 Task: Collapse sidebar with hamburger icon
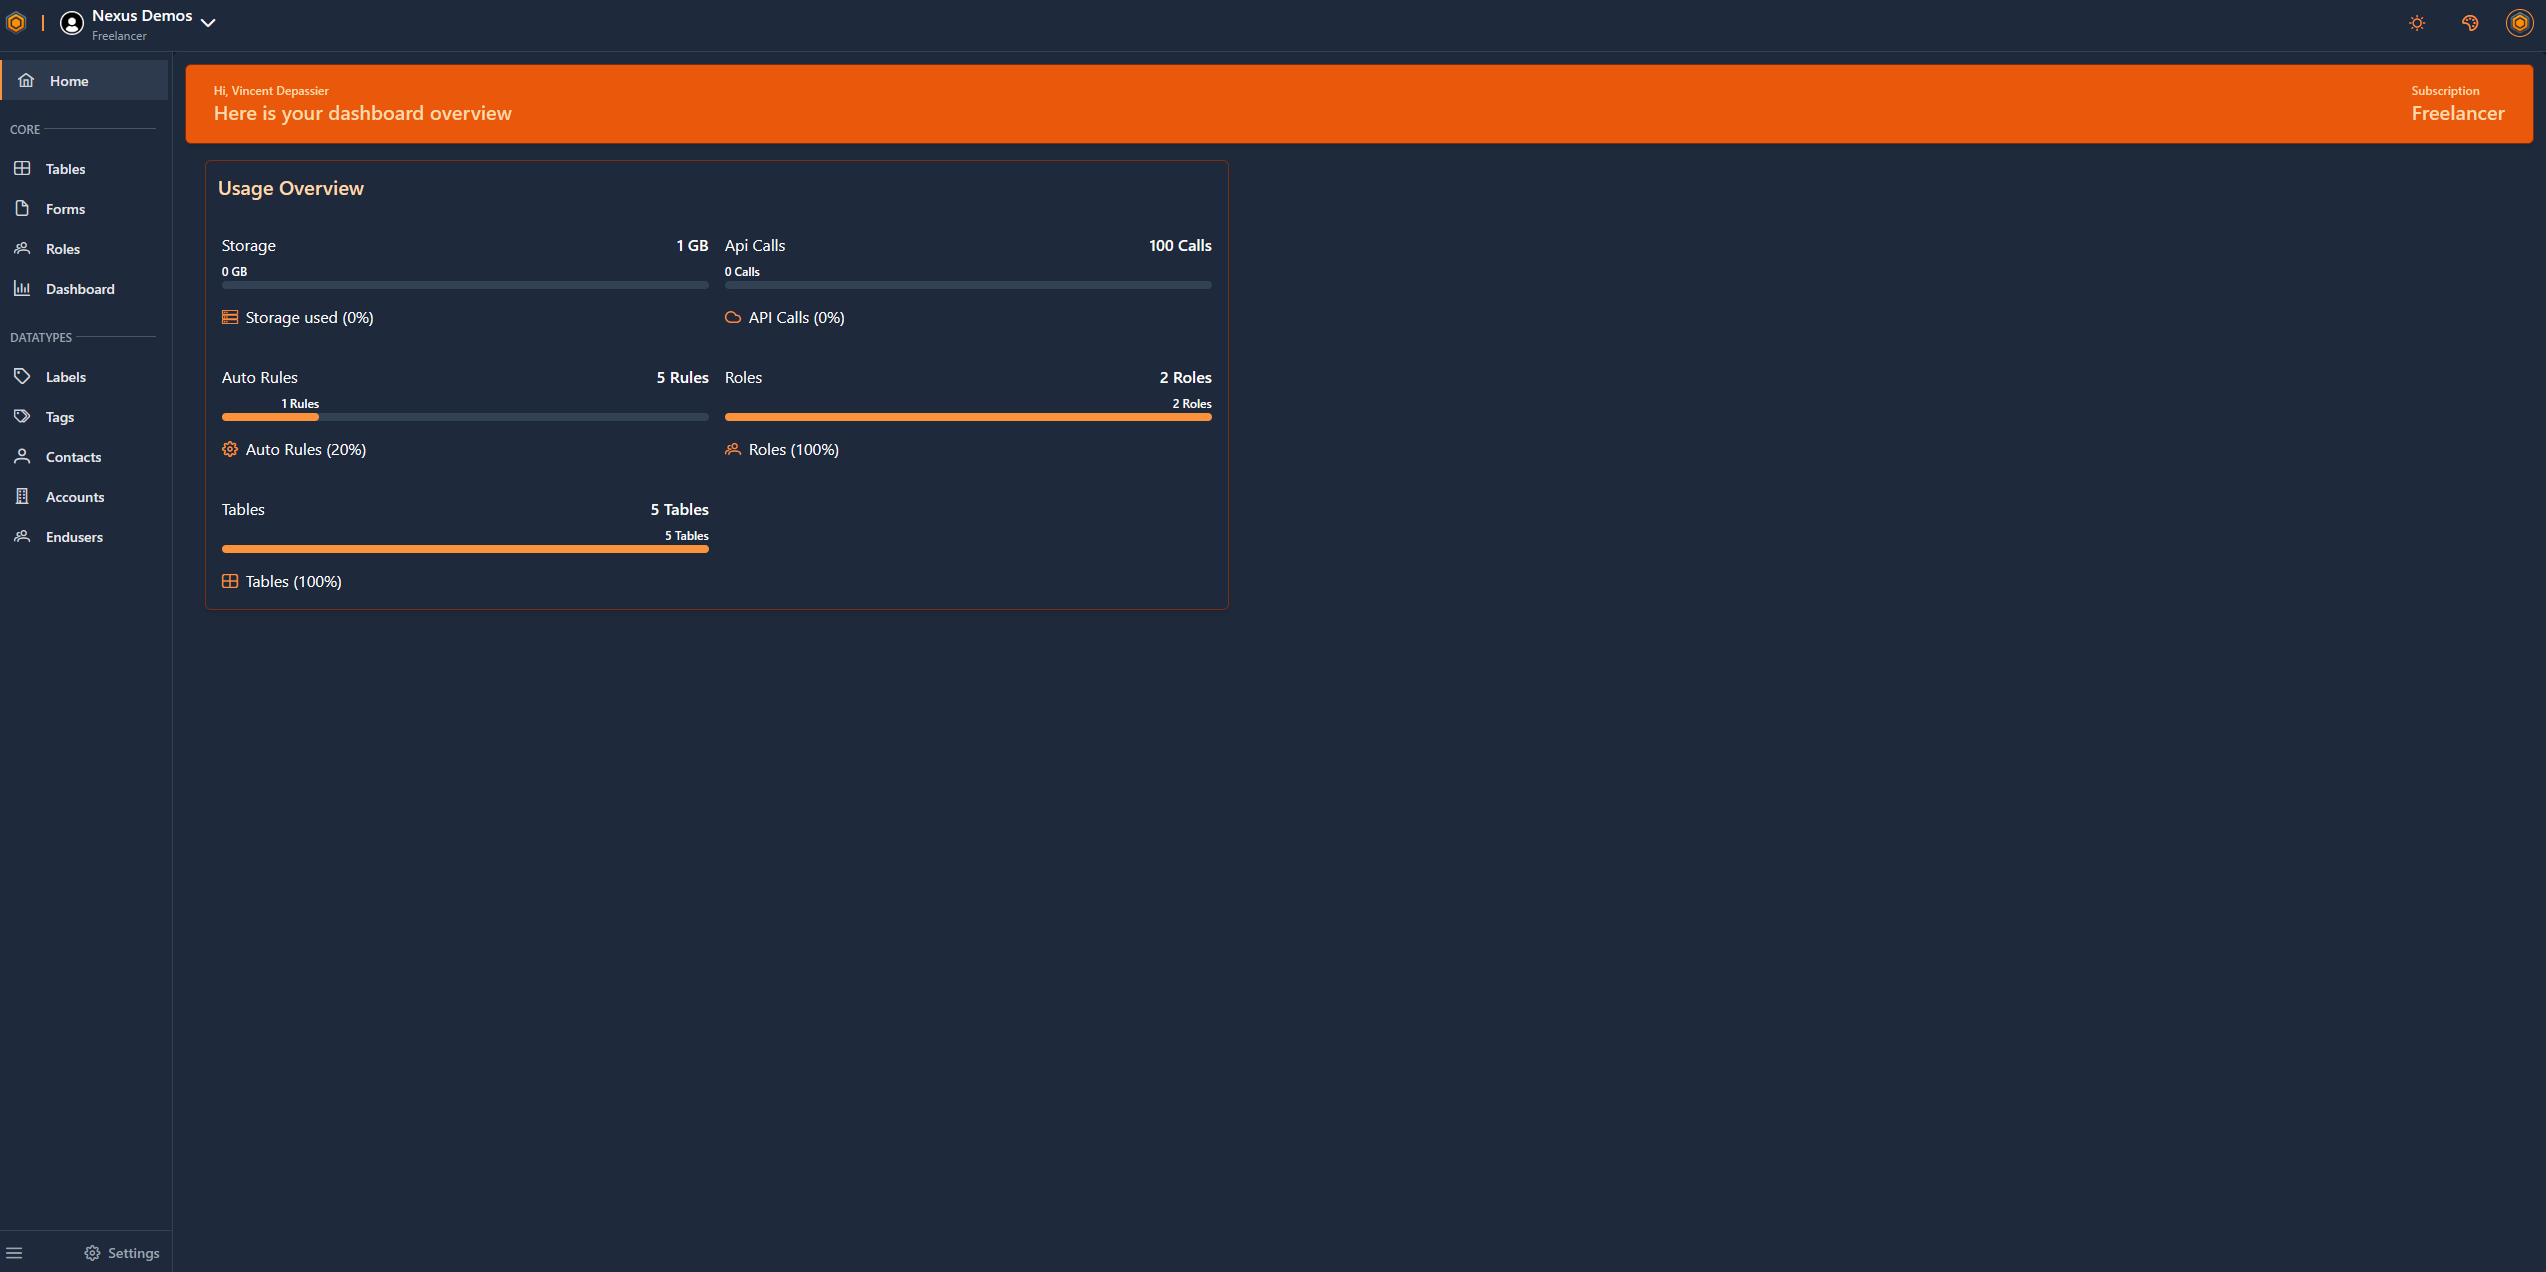tap(14, 1253)
